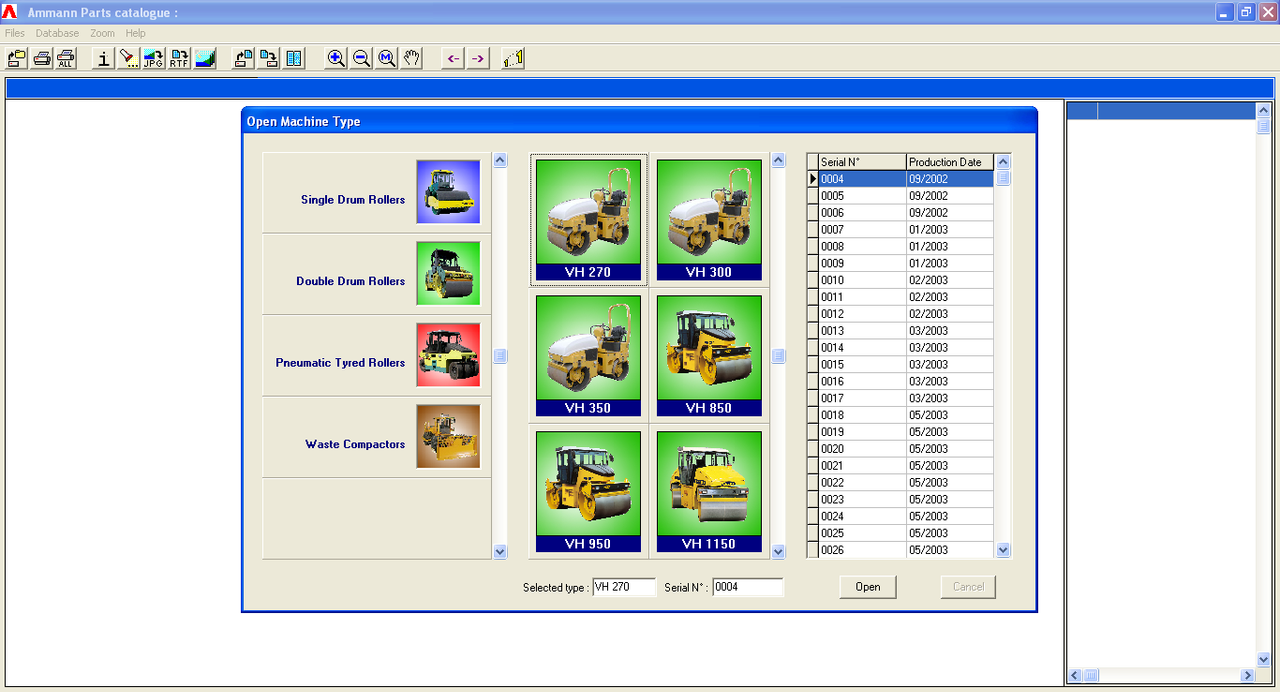Click the magnifier icon marked M

click(x=387, y=58)
